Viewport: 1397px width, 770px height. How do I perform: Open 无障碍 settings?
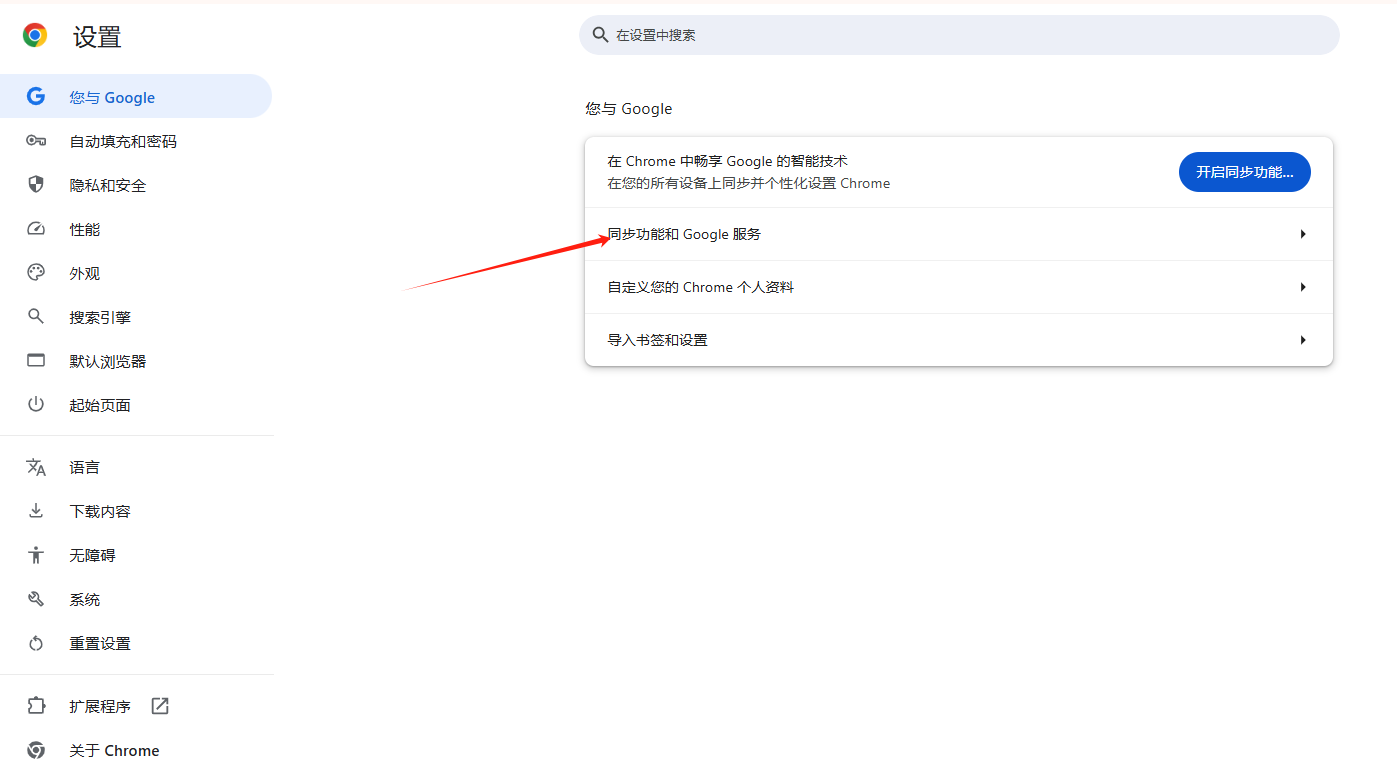tap(136, 555)
